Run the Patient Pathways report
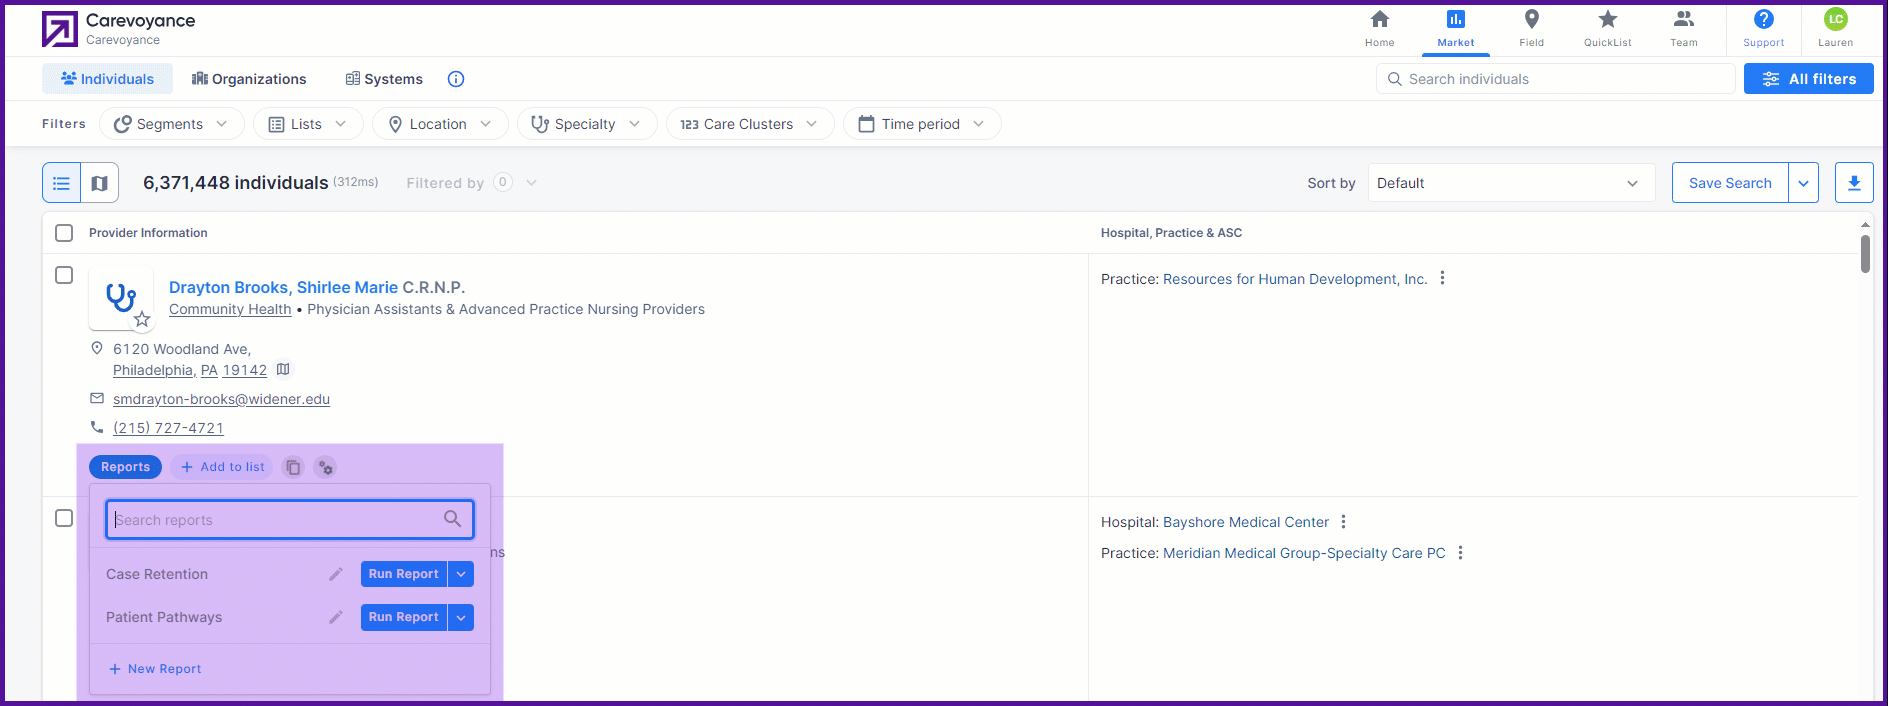 pos(403,617)
